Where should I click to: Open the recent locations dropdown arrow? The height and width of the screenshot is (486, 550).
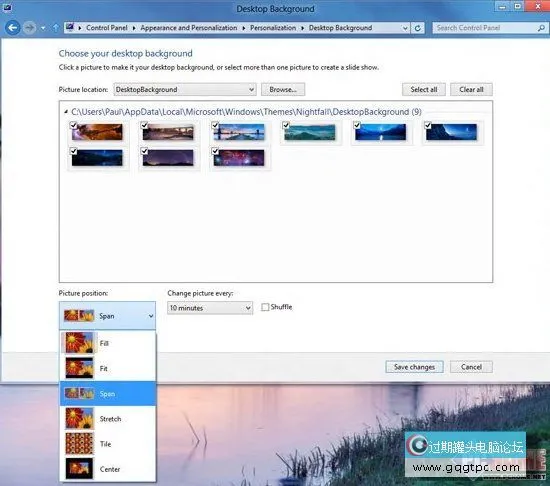[43, 28]
